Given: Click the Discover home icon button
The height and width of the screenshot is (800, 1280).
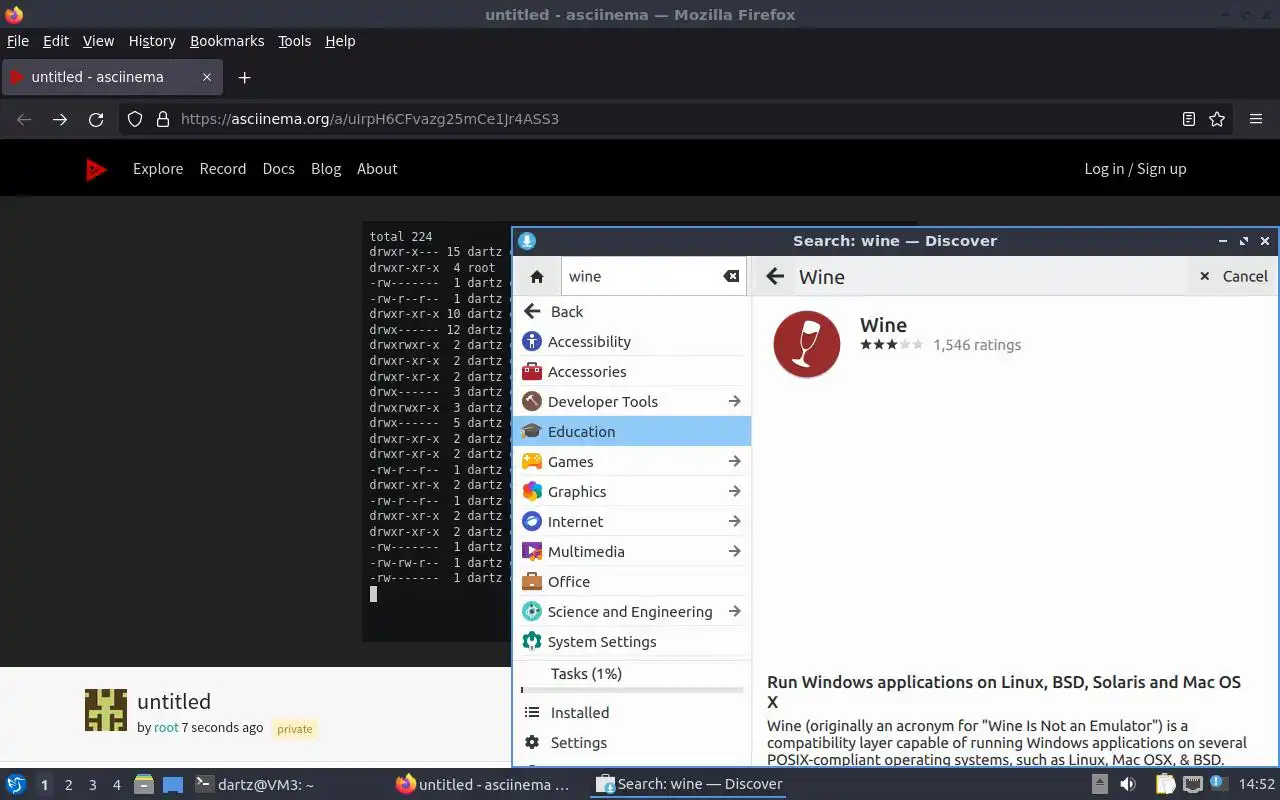Looking at the screenshot, I should (537, 277).
